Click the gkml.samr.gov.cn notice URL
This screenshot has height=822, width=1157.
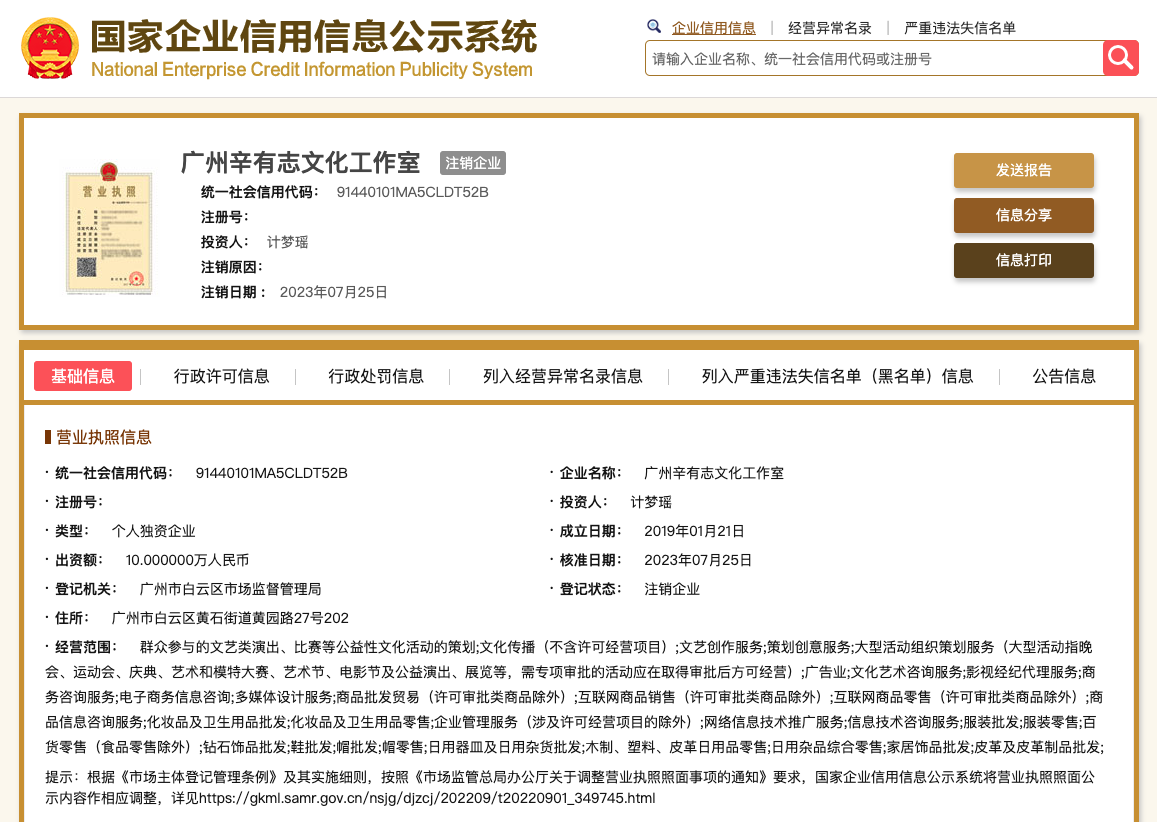point(427,798)
